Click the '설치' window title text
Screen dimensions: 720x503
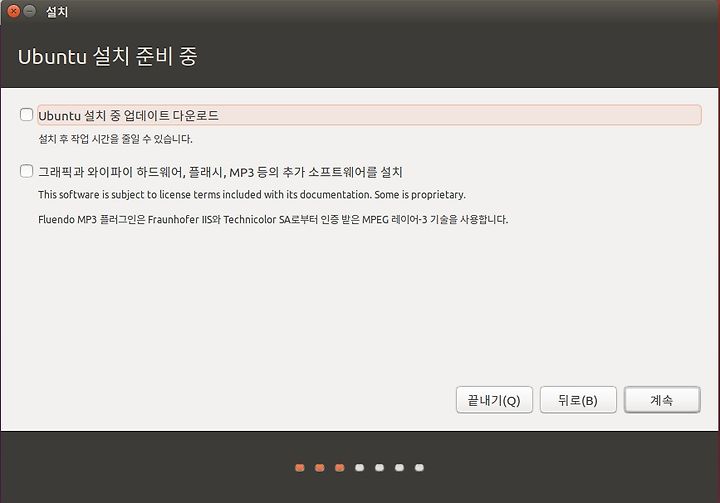pos(57,11)
